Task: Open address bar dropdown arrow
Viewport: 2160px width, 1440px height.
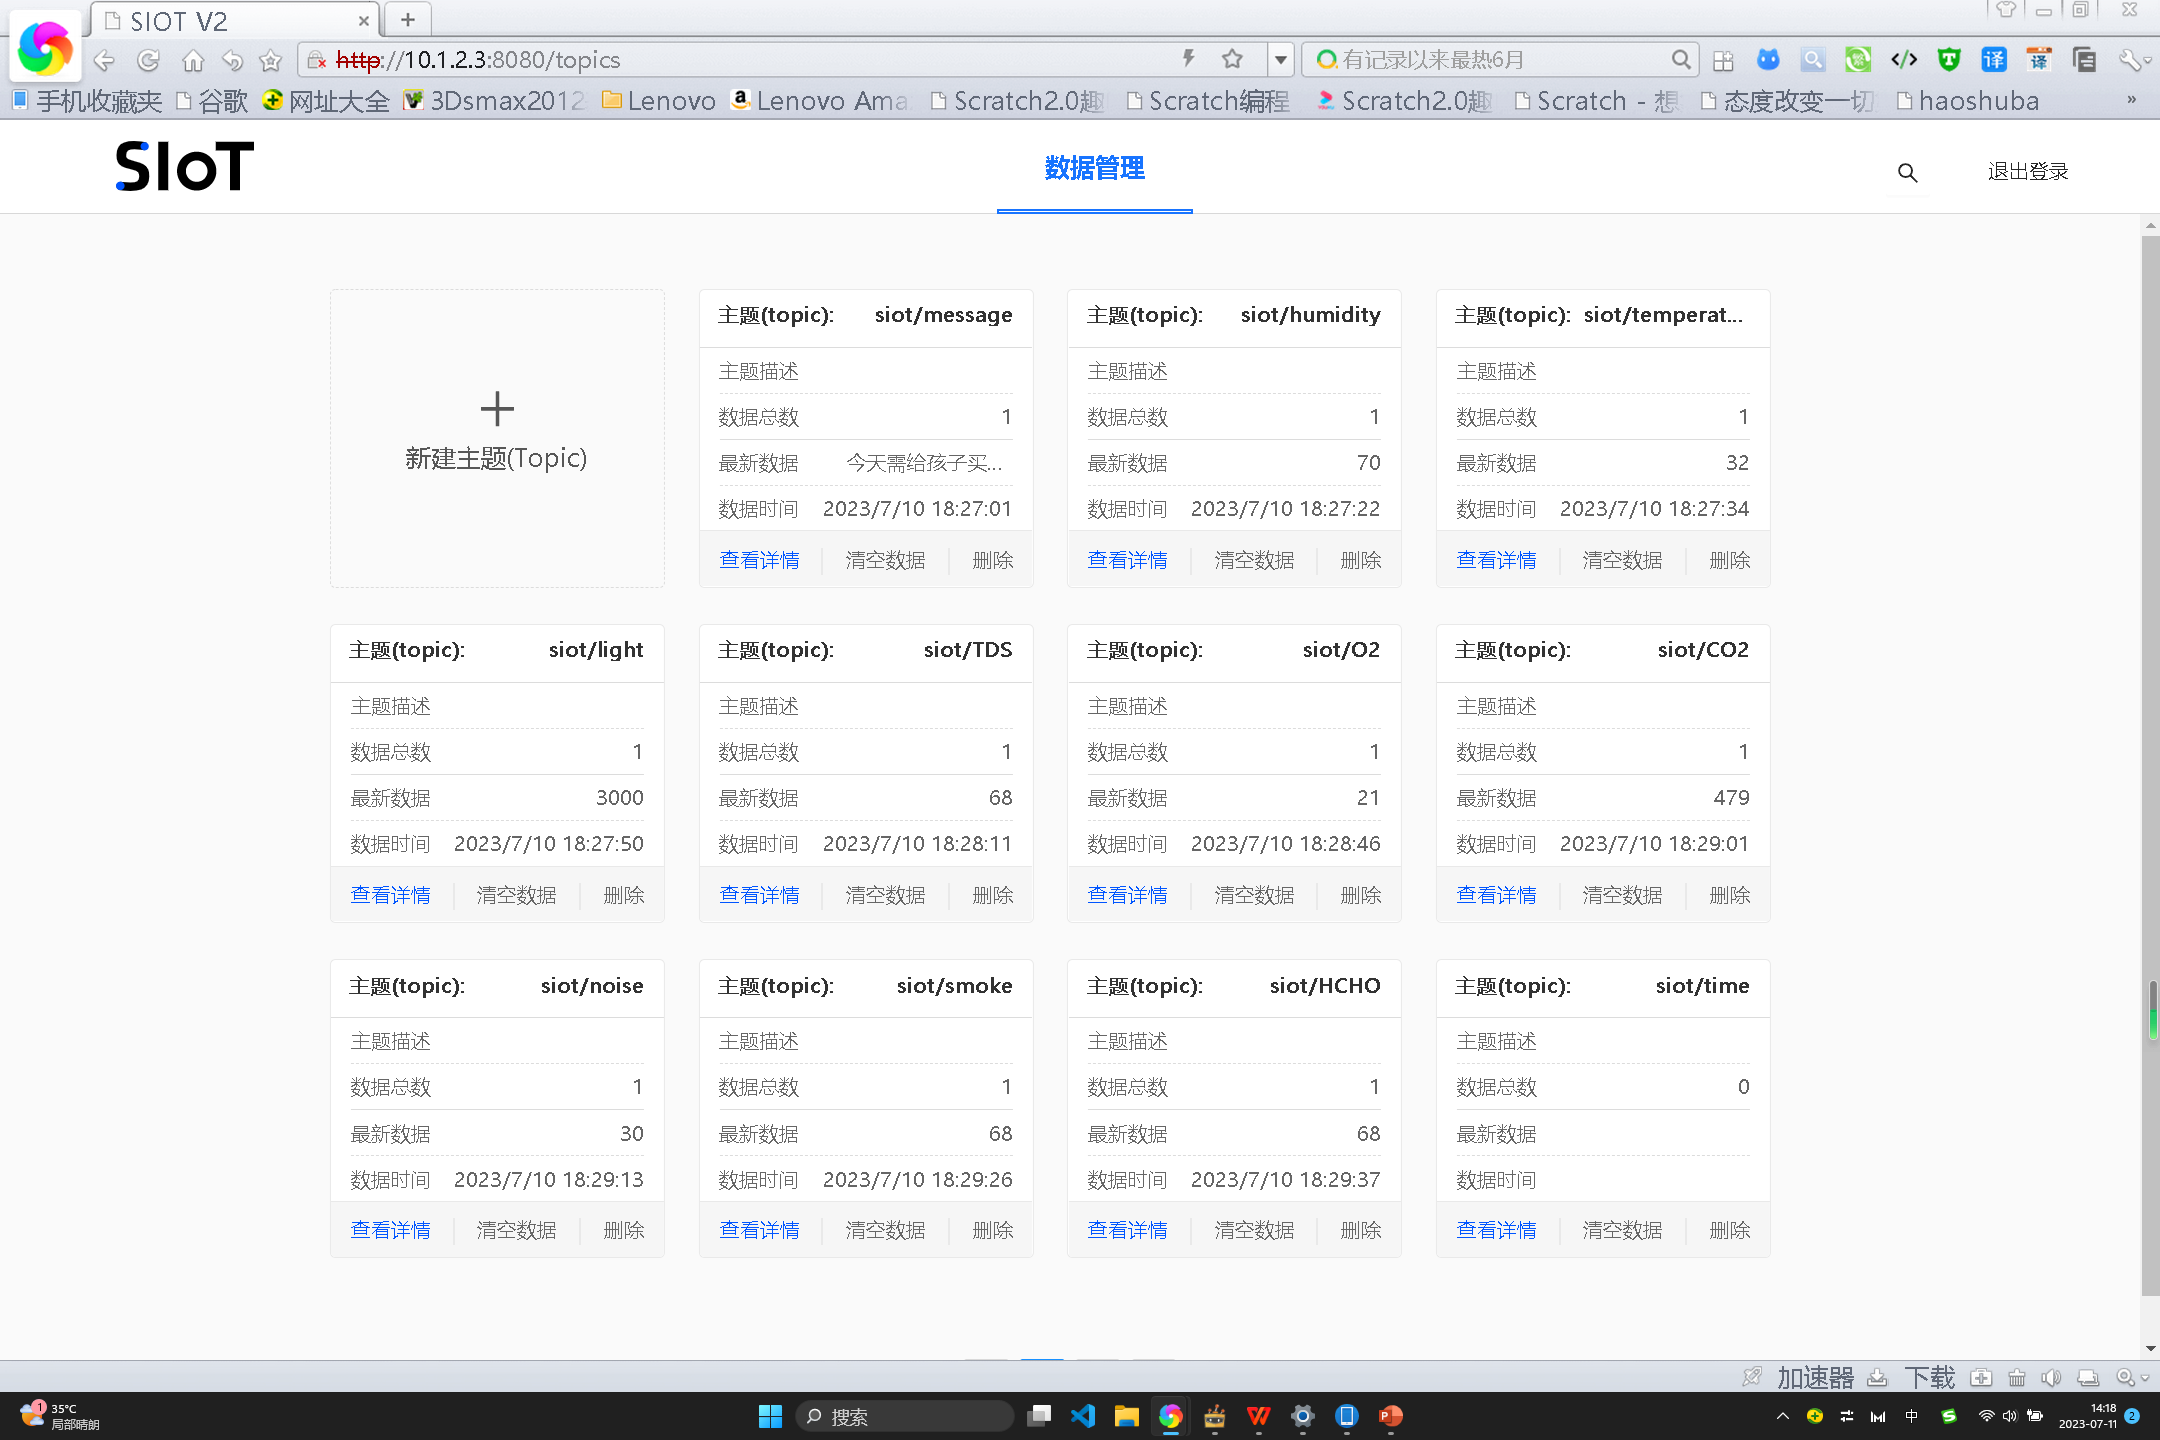Action: click(1280, 60)
